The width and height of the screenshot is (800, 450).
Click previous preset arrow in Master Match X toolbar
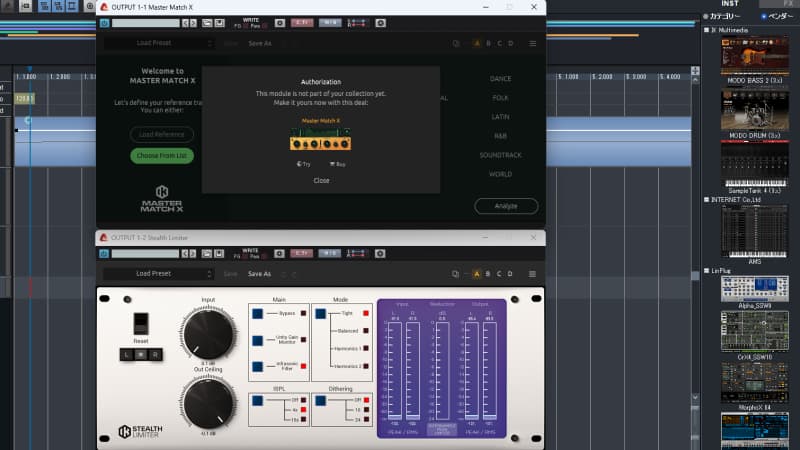(185, 23)
